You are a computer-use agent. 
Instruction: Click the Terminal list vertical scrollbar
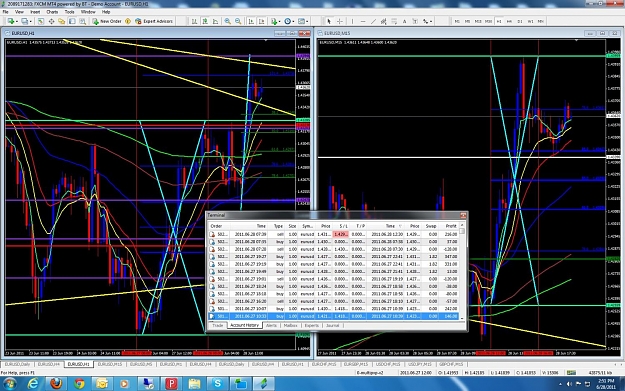[462, 271]
